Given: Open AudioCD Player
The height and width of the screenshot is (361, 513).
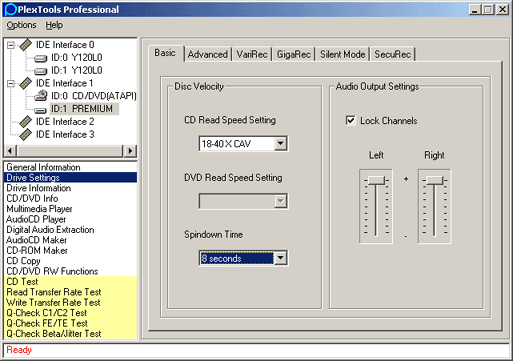Looking at the screenshot, I should (x=70, y=219).
